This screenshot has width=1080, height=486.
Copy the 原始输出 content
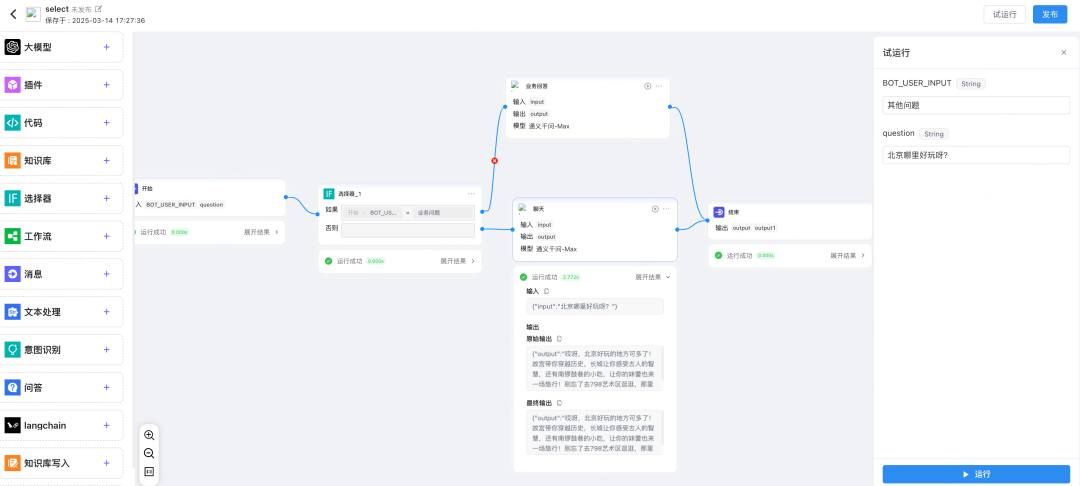click(559, 339)
